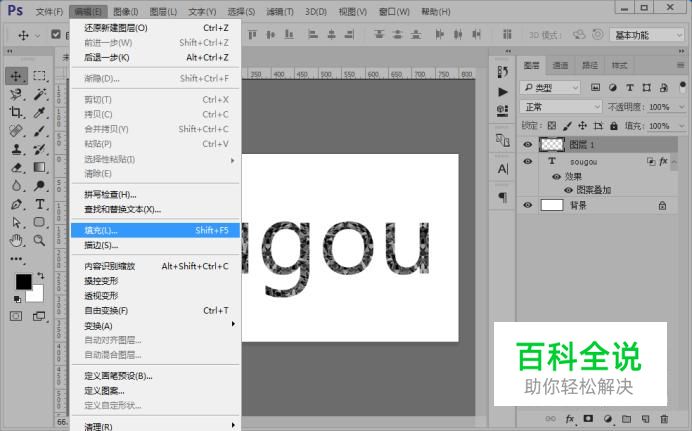Select the Brush tool
The image size is (692, 431).
[39, 131]
